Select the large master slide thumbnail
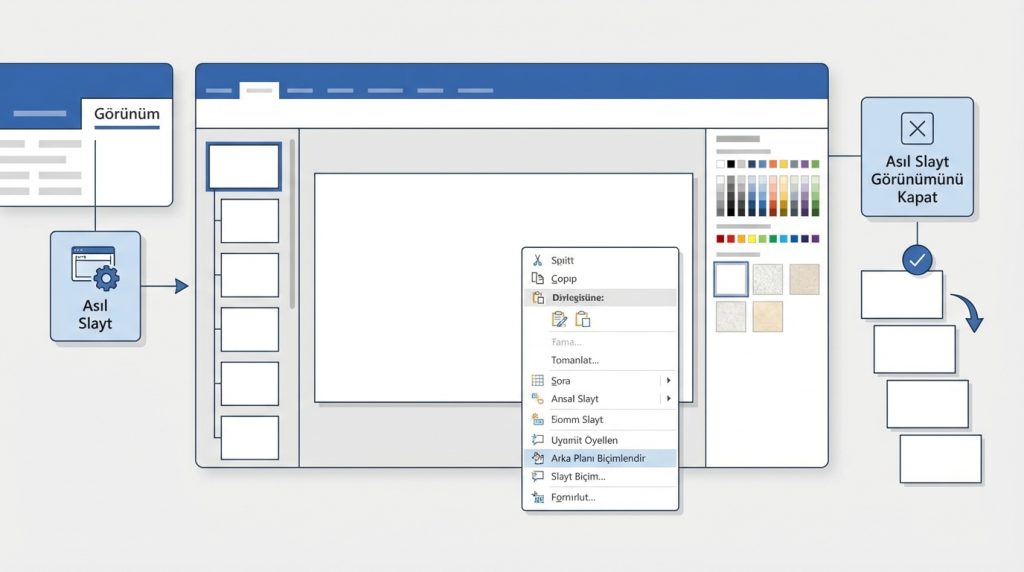The width and height of the screenshot is (1024, 572). pyautogui.click(x=244, y=167)
